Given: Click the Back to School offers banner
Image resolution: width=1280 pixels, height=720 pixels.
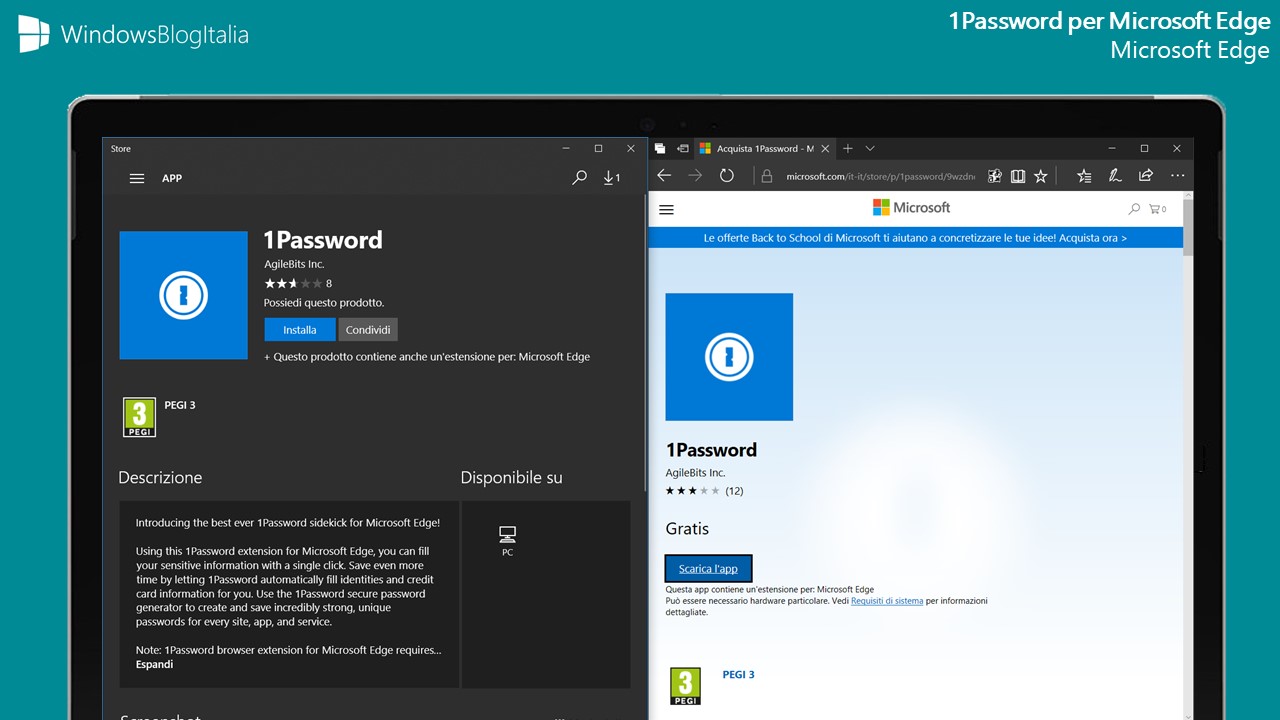Looking at the screenshot, I should point(915,238).
